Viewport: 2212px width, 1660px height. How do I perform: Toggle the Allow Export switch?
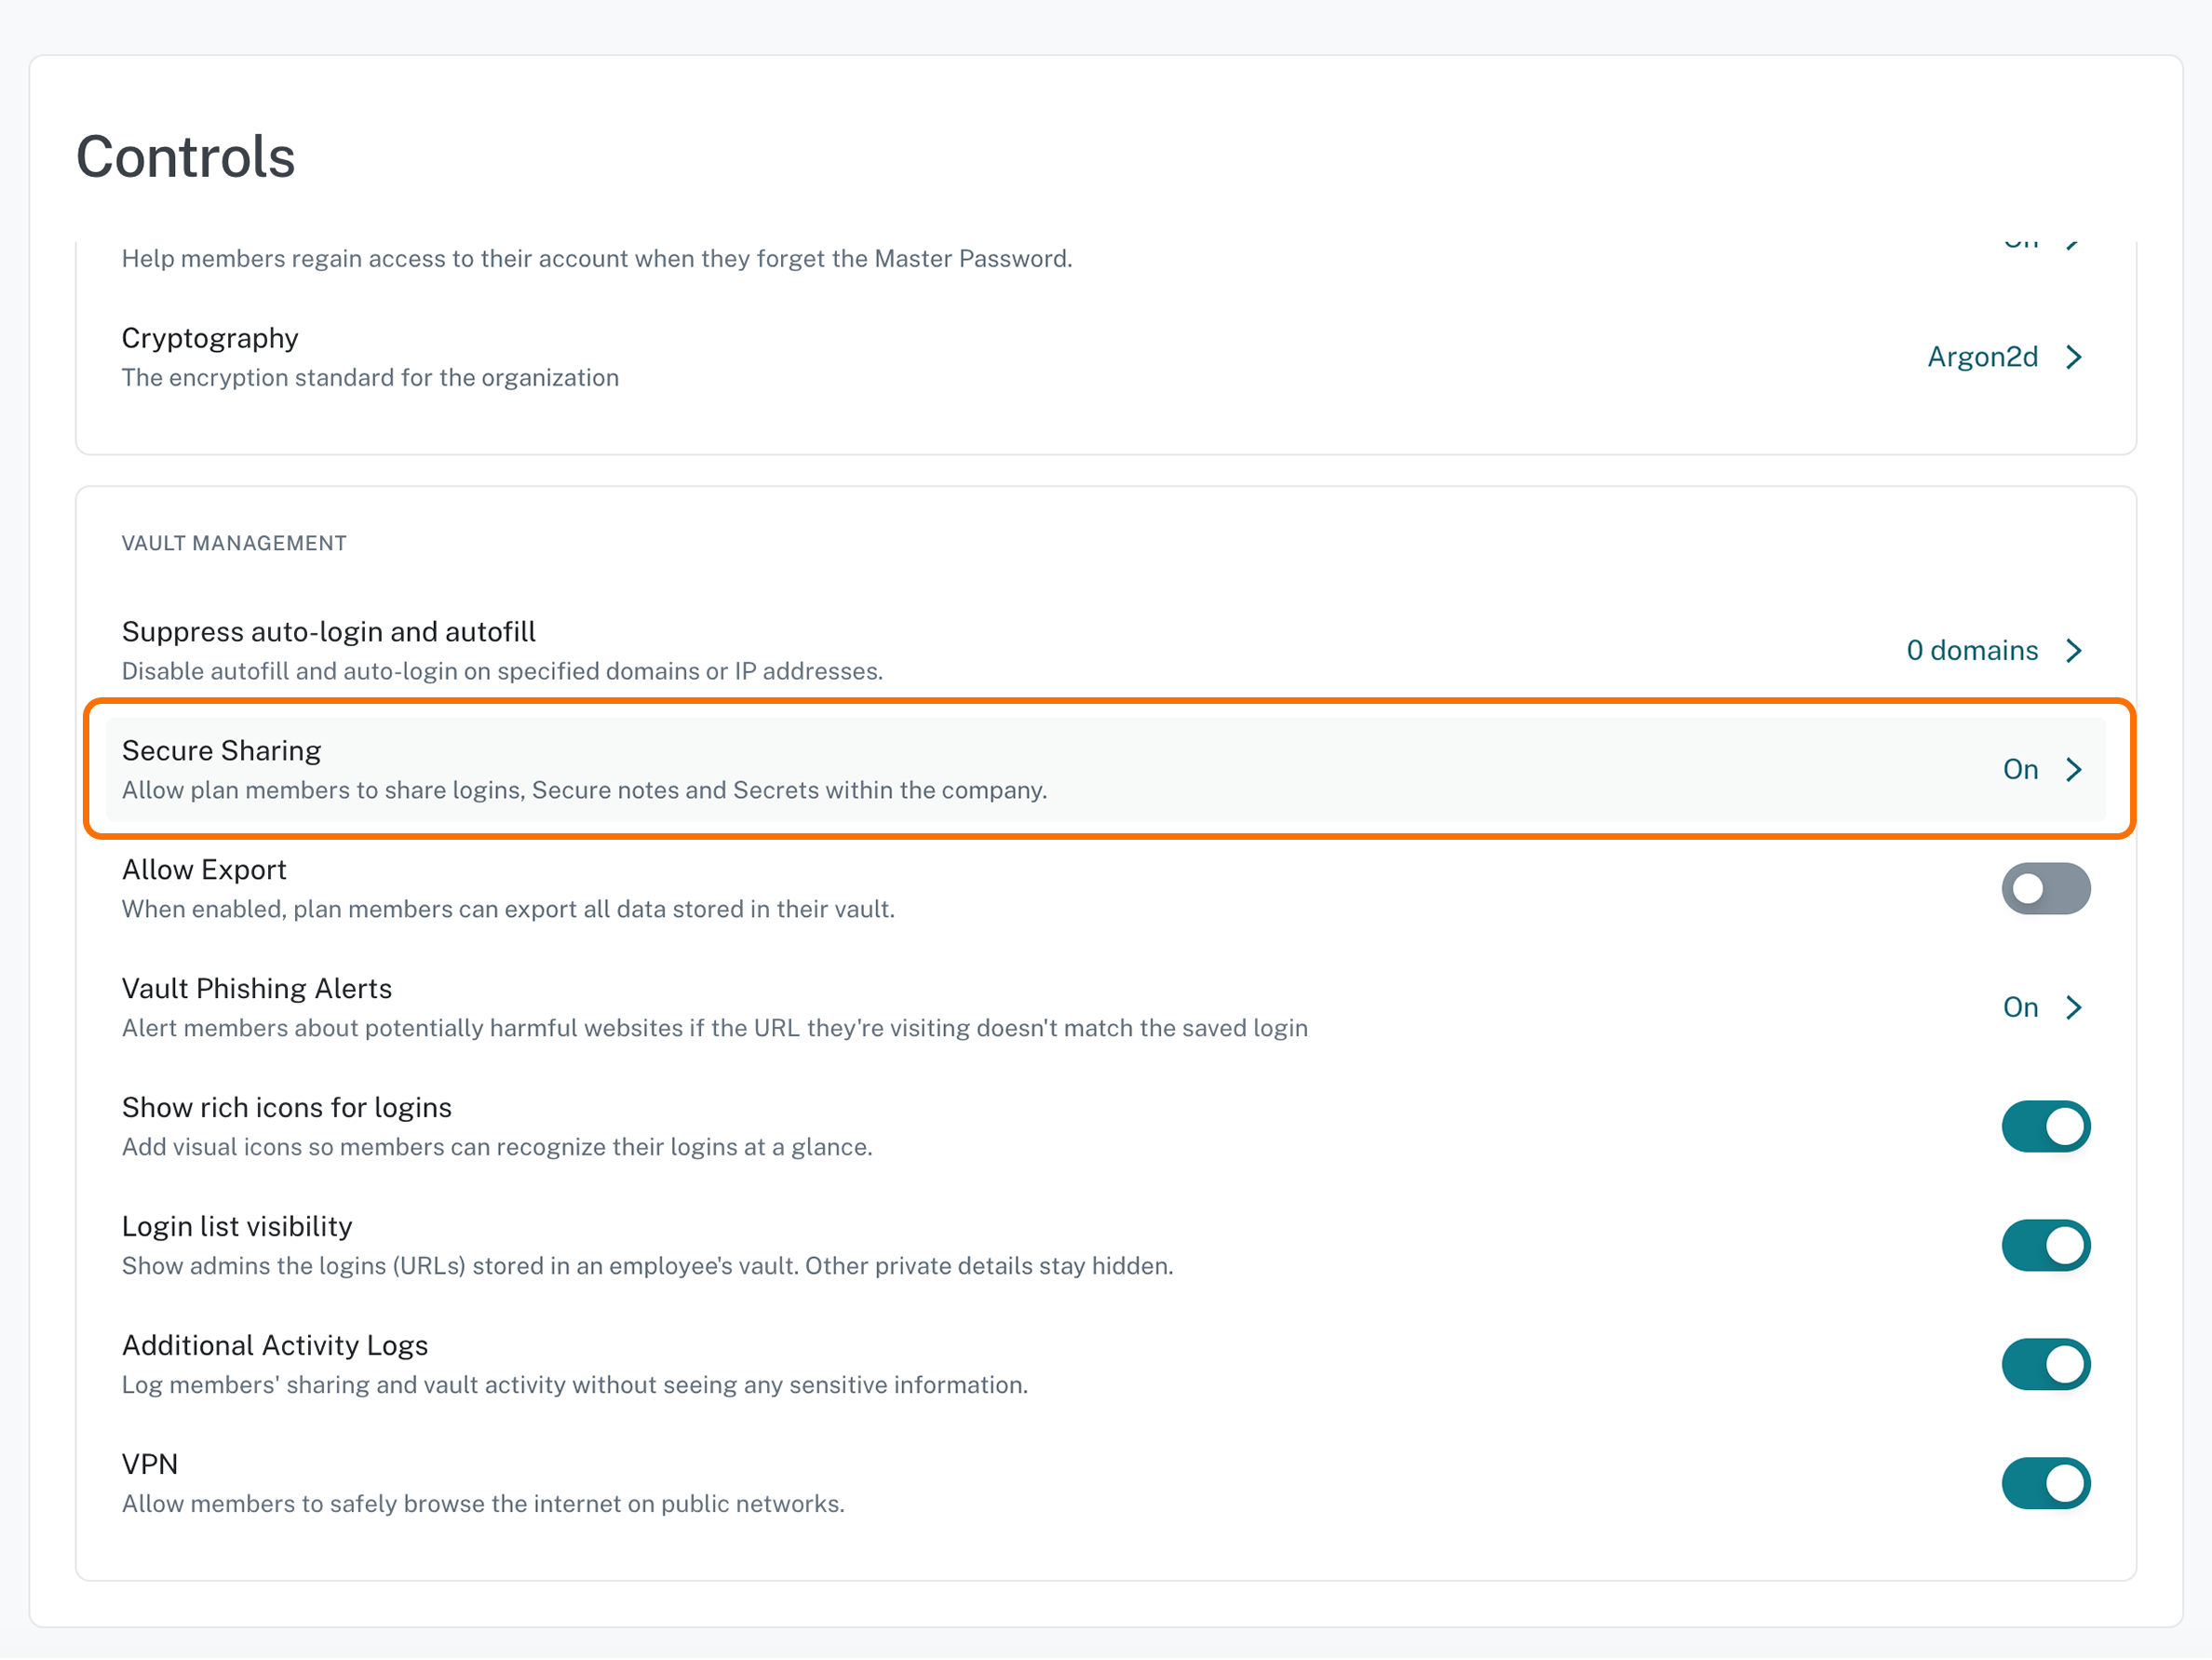tap(2045, 889)
